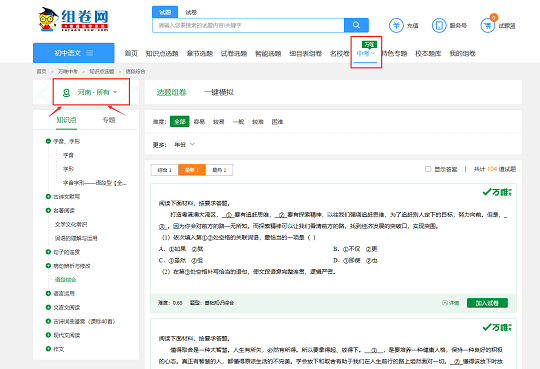Image resolution: width=540 pixels, height=369 pixels.
Task: Select difficulty filter 较易
Action: click(219, 122)
